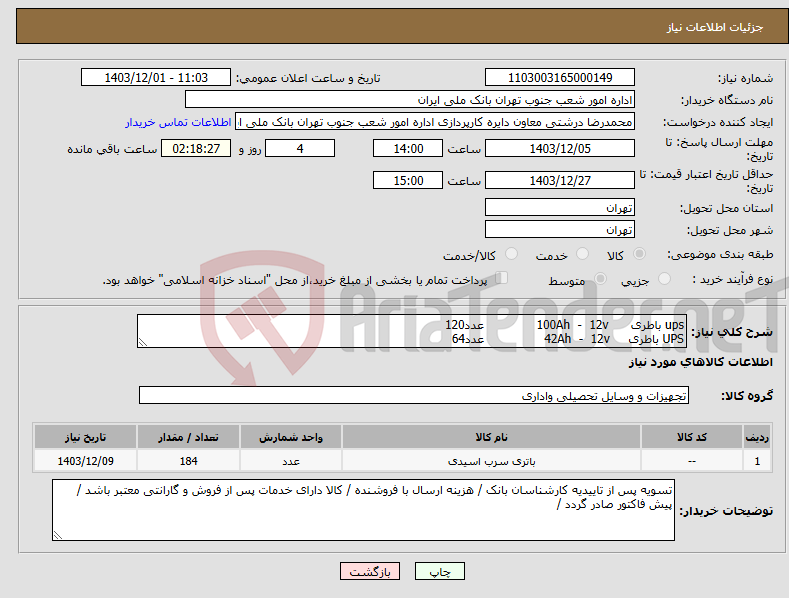789x598 pixels.
Task: Click the delivery city field تهران
Action: click(560, 230)
